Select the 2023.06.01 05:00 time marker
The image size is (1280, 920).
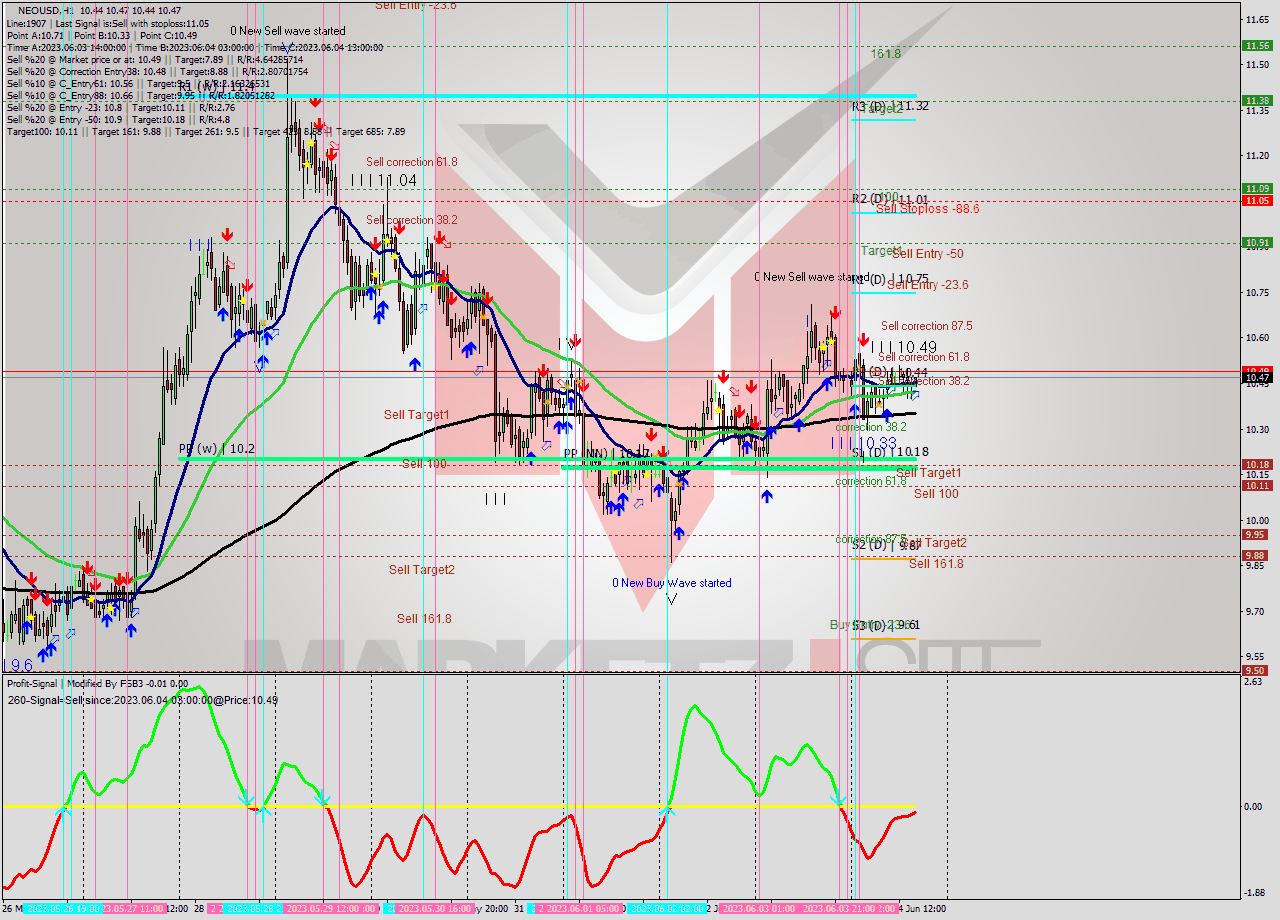tap(580, 909)
